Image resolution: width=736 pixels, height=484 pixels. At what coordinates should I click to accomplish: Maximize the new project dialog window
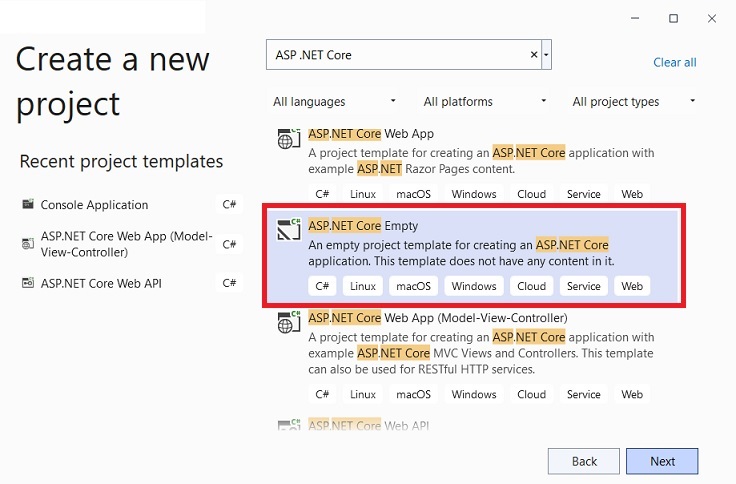(673, 18)
